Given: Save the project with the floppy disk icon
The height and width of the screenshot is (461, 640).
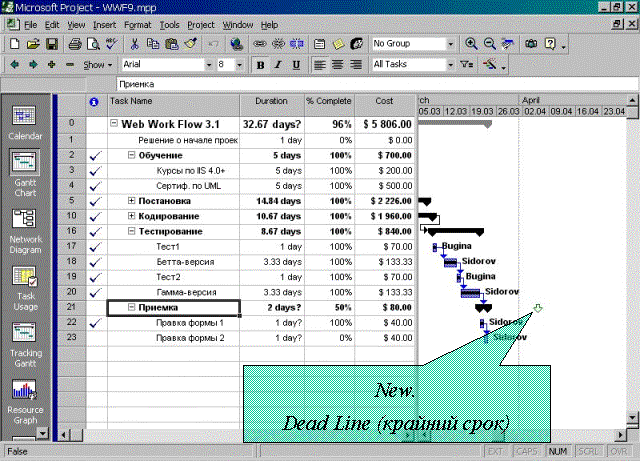Looking at the screenshot, I should [52, 44].
